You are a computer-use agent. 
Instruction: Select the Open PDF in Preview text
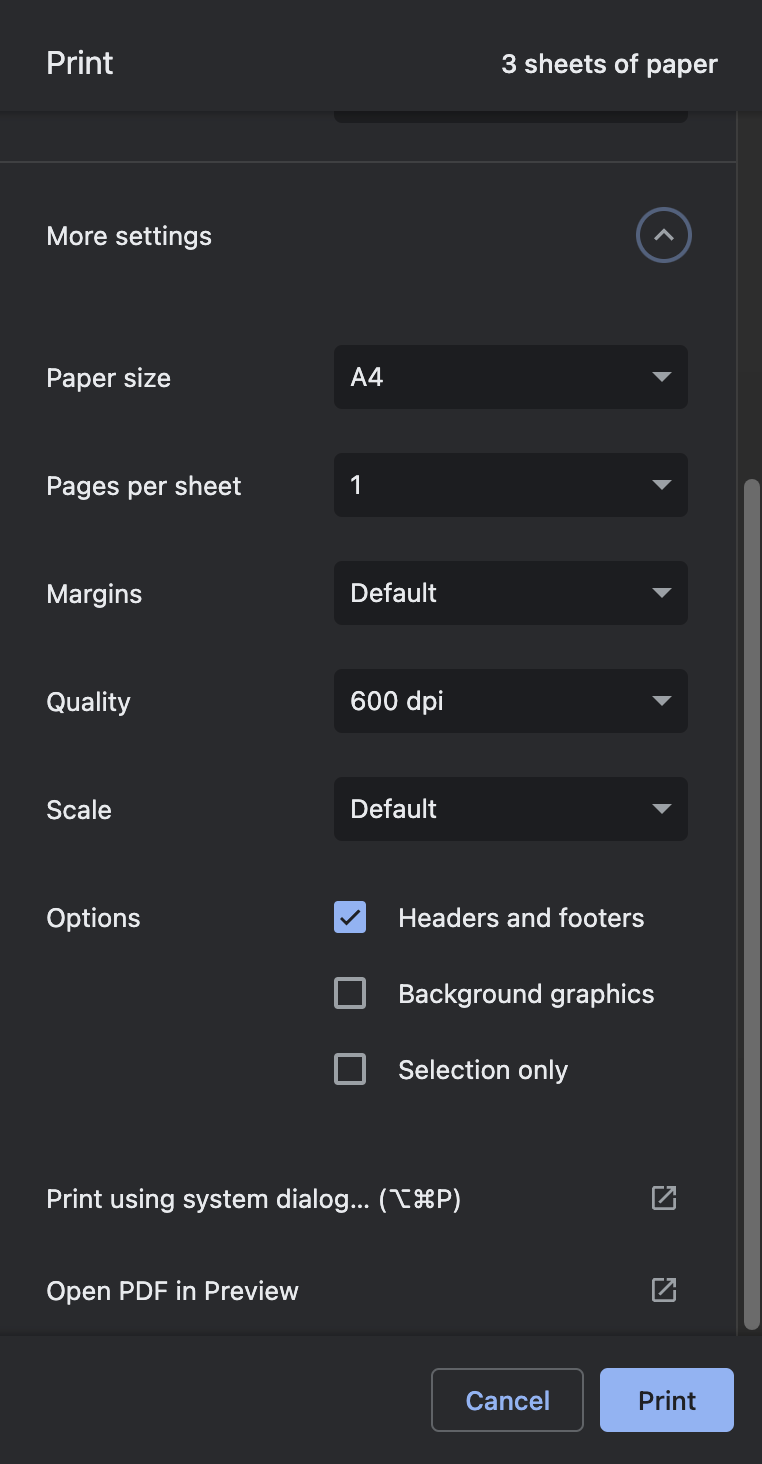[x=172, y=1291]
